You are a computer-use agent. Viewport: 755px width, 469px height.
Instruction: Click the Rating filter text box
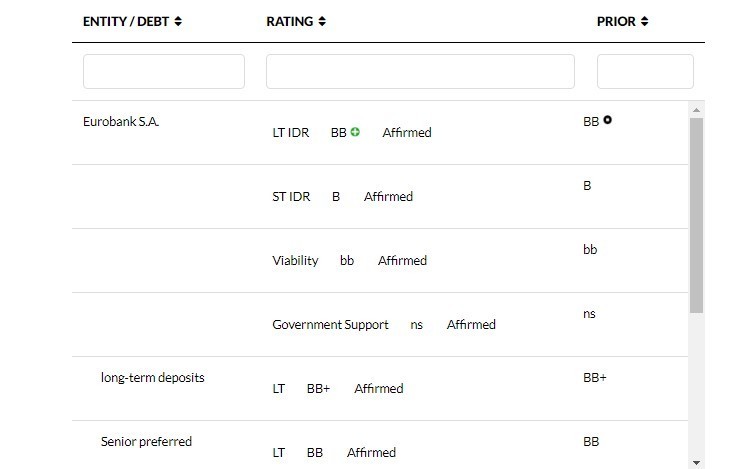click(x=420, y=72)
